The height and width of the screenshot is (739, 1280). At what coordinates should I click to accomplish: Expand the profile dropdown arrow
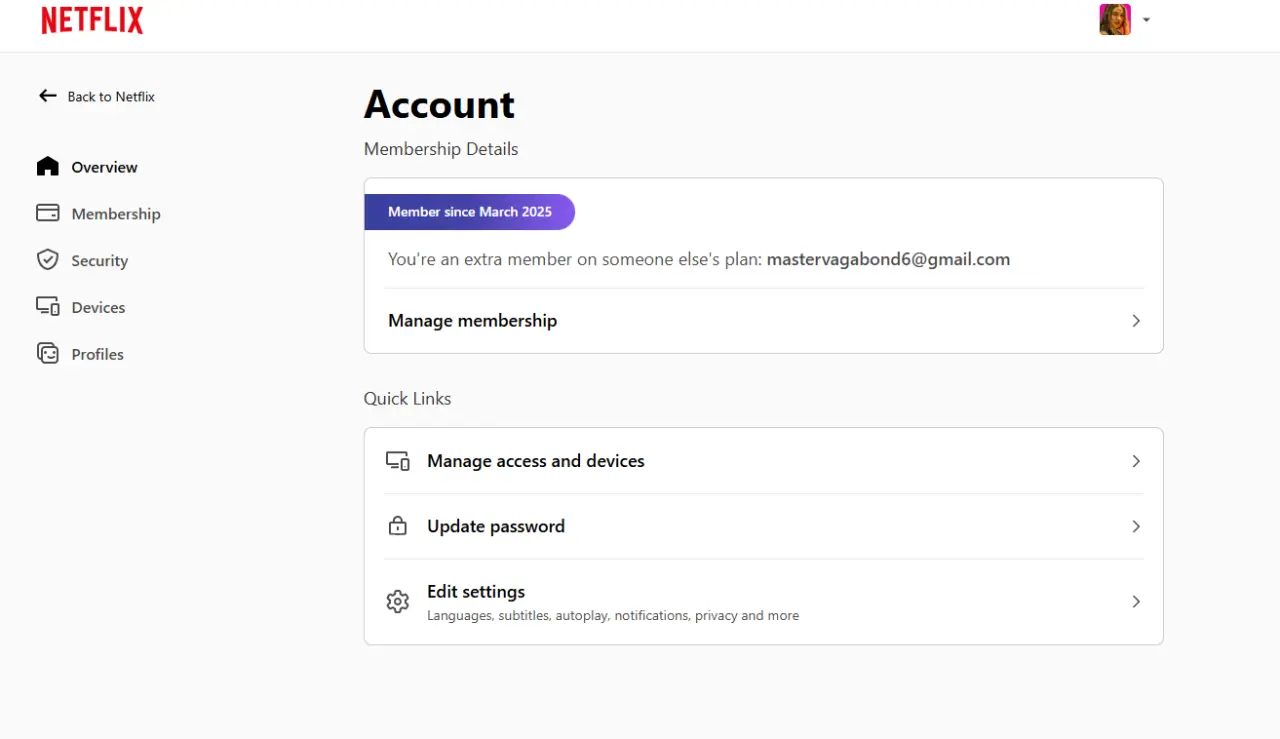click(x=1146, y=20)
